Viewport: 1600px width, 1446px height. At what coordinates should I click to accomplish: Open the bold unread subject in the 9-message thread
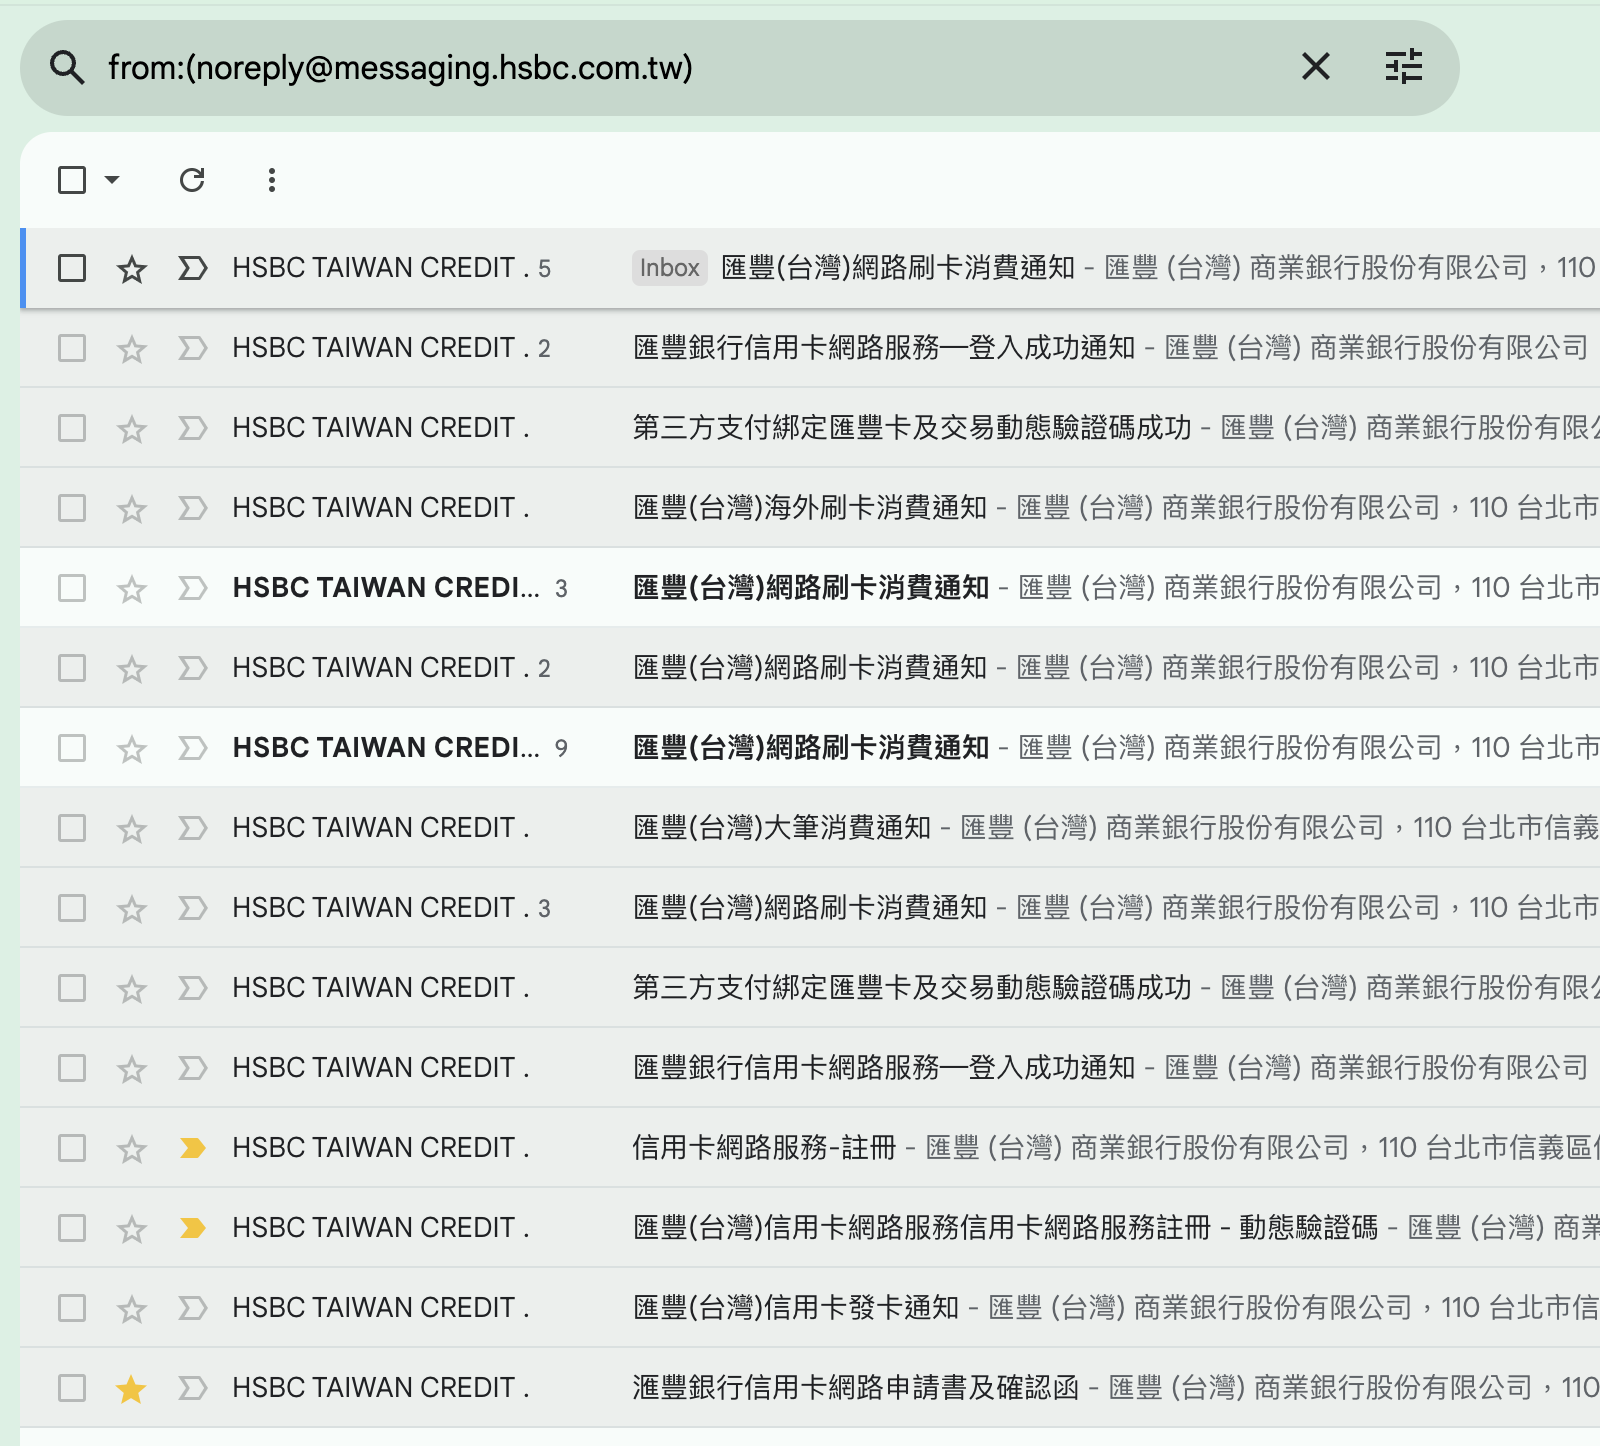[x=811, y=748]
